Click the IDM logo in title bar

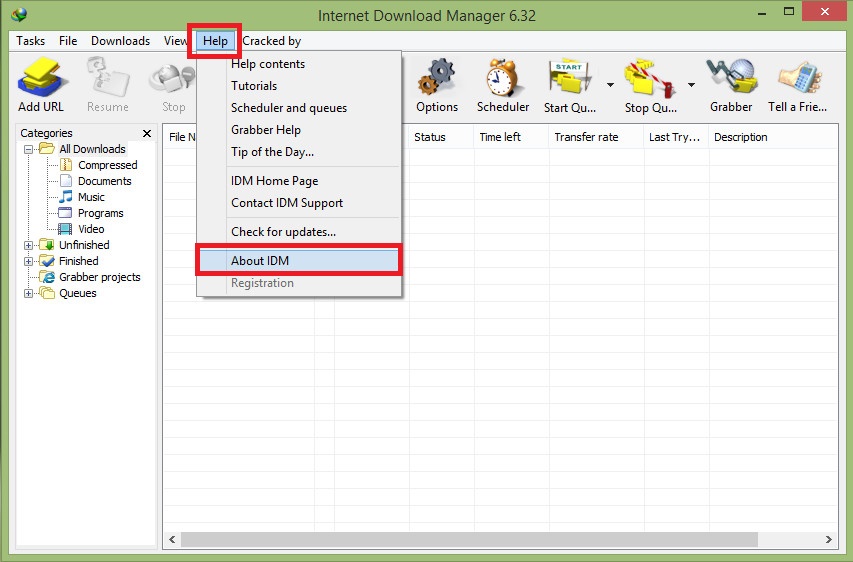20,15
